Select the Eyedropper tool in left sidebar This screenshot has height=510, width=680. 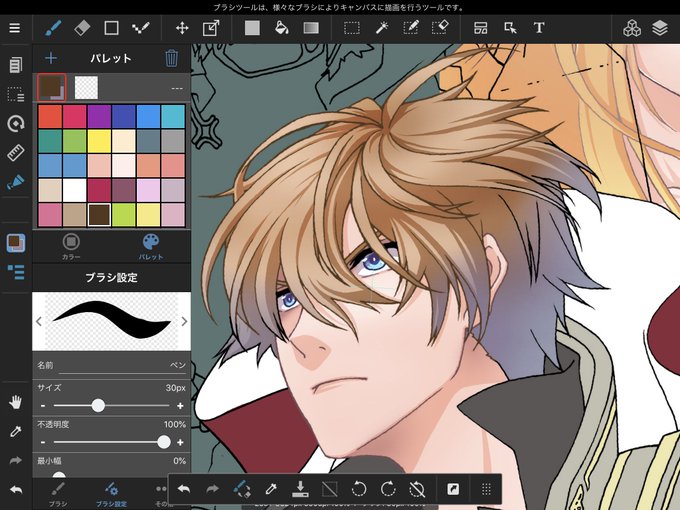(16, 432)
